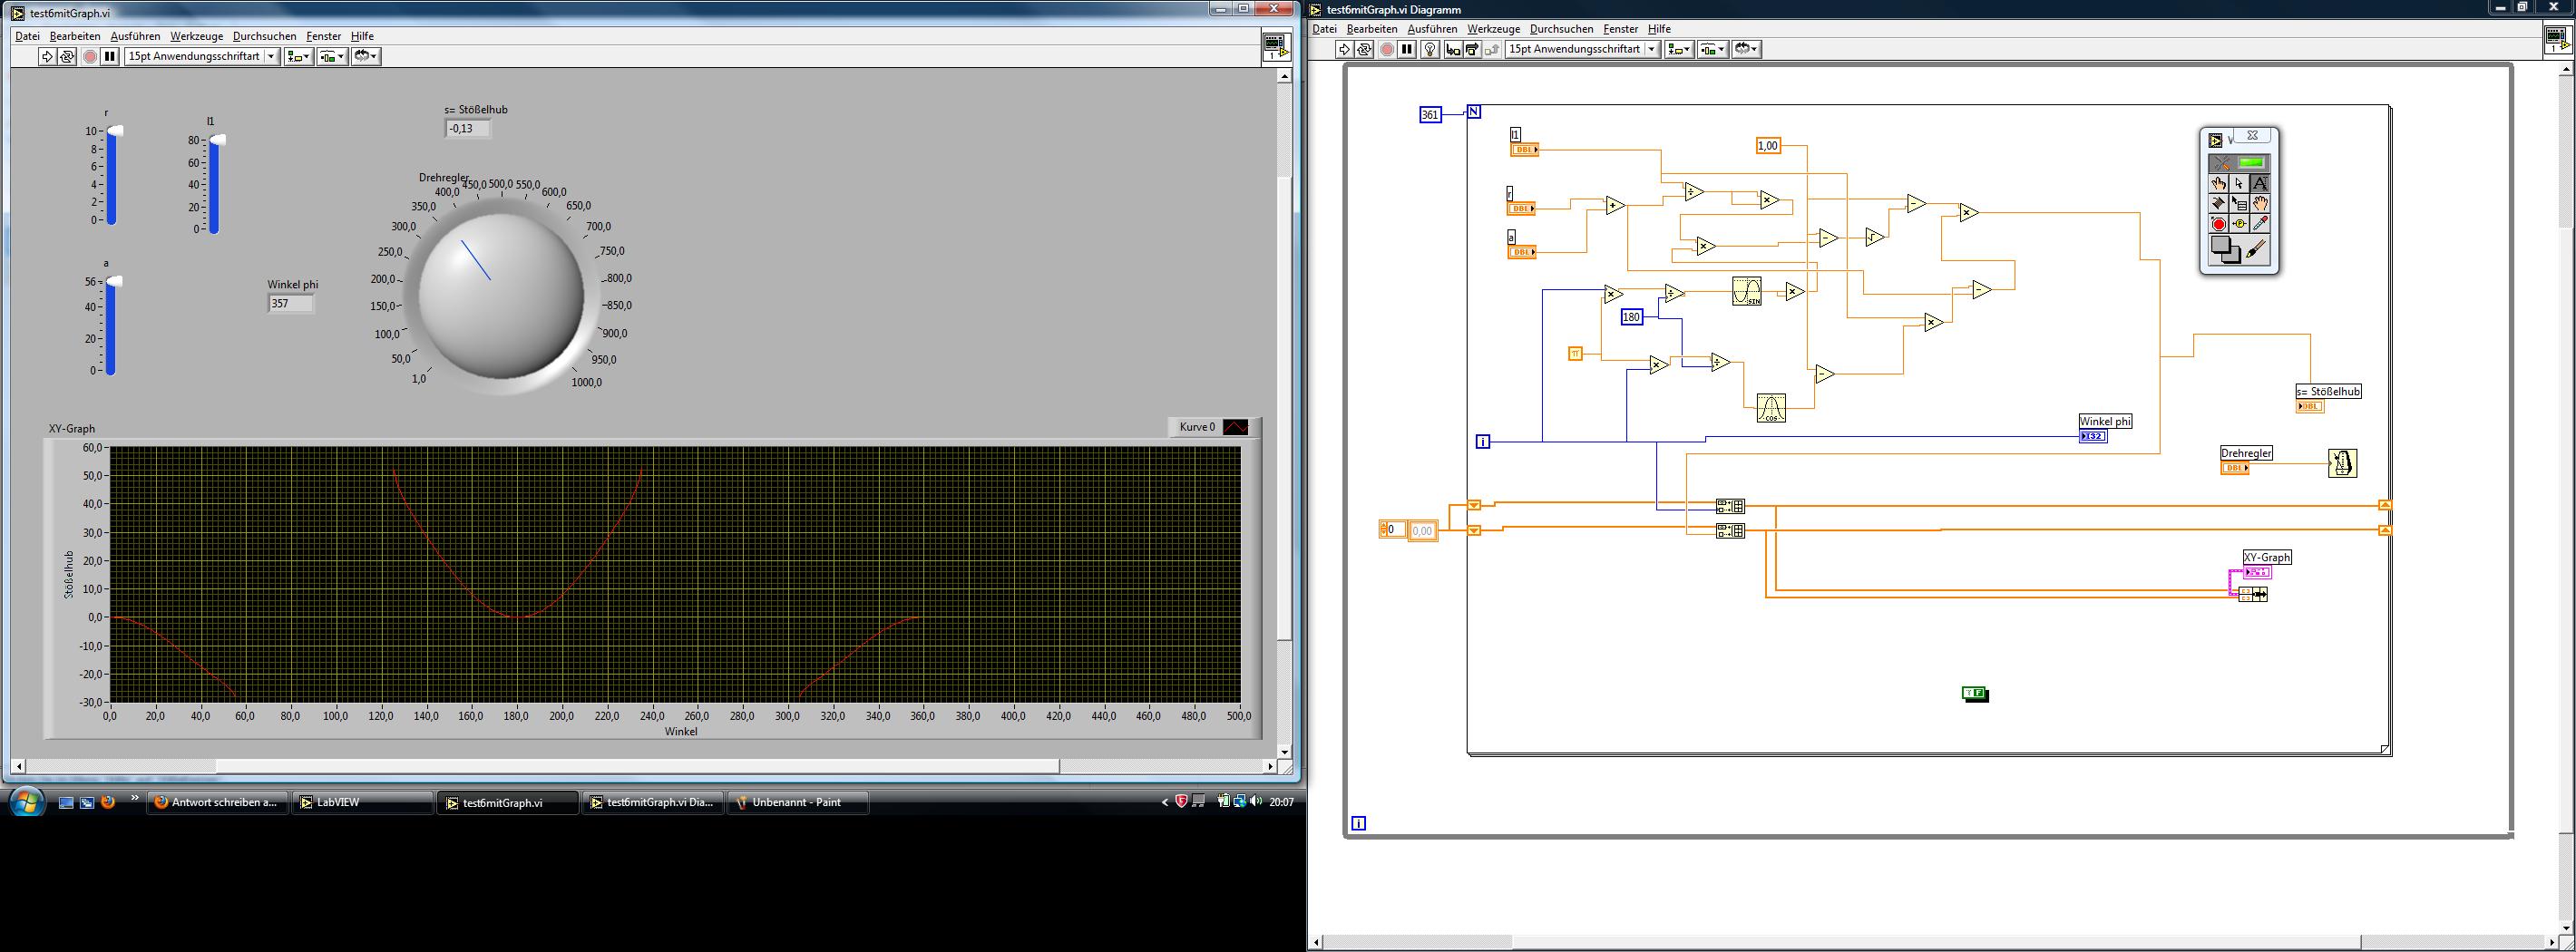
Task: Select the text labeling tool
Action: click(2260, 184)
